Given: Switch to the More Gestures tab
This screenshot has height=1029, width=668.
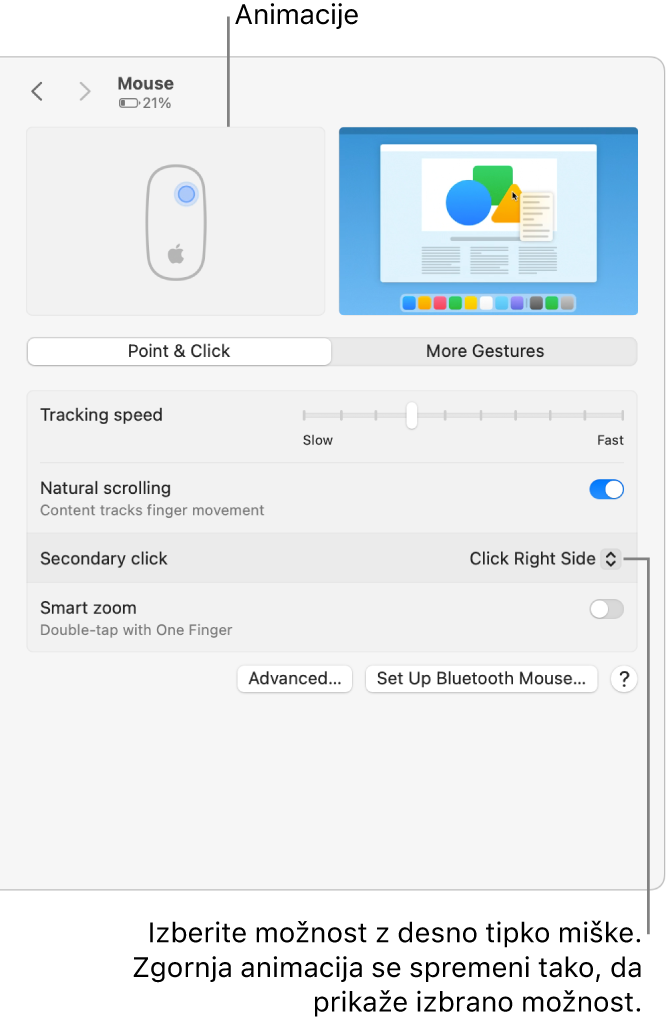Looking at the screenshot, I should 485,352.
